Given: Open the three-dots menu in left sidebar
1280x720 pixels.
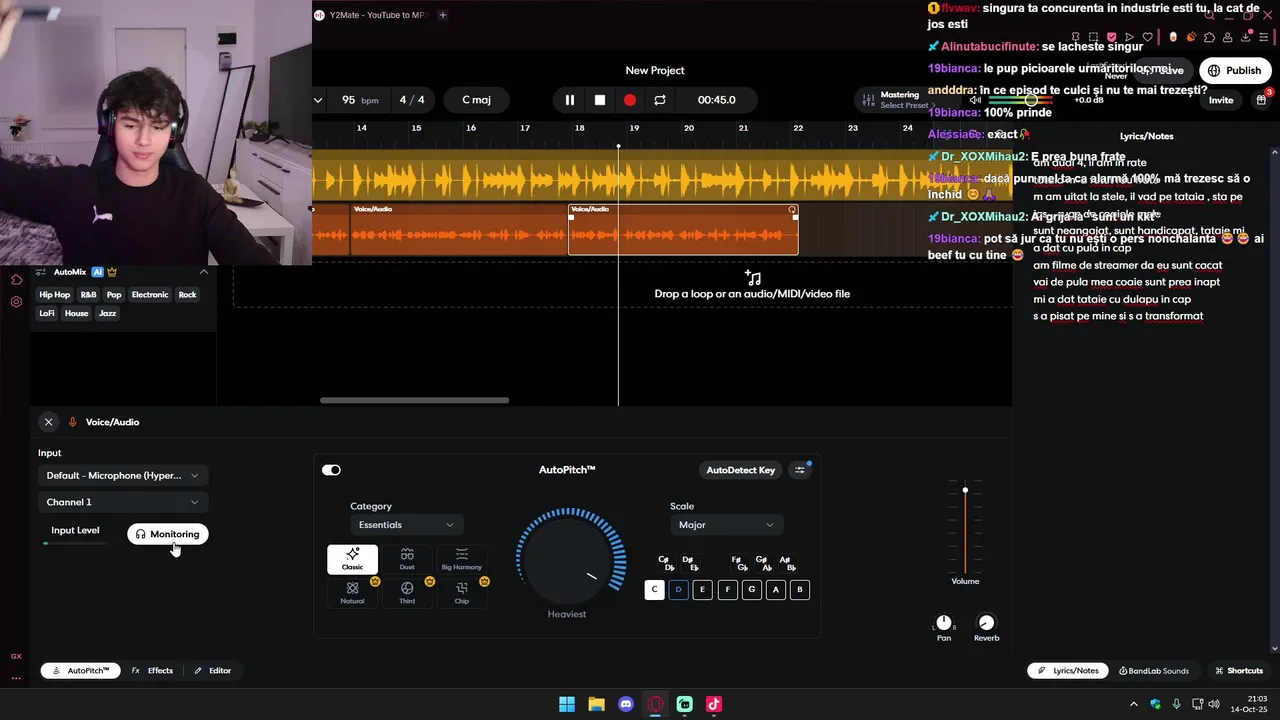Looking at the screenshot, I should point(16,678).
